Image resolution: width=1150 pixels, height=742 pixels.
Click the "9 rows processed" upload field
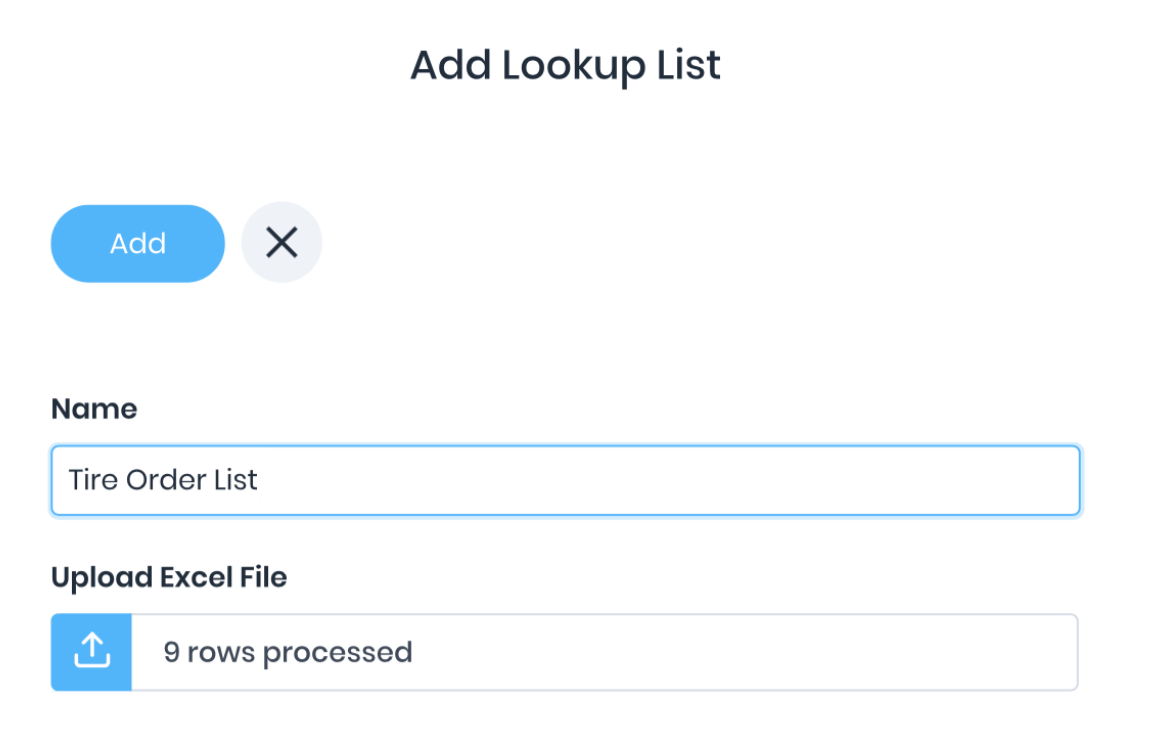point(604,652)
